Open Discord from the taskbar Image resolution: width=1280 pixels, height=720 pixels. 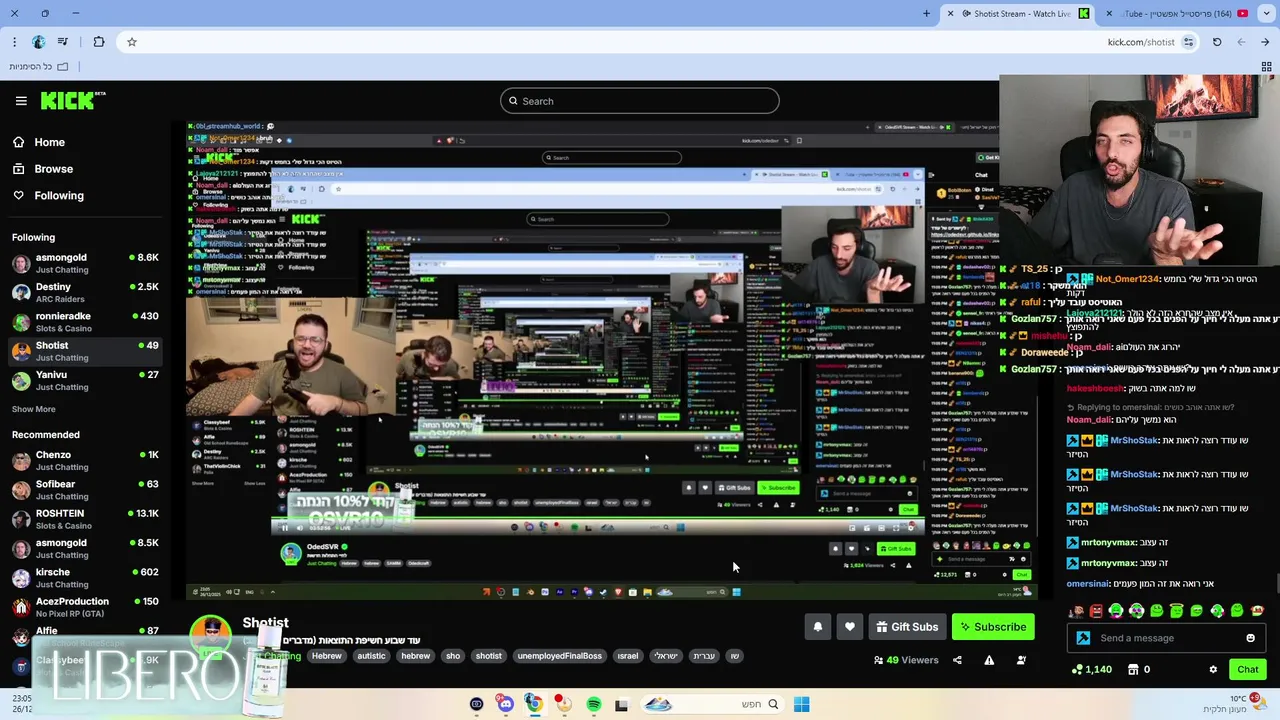pyautogui.click(x=505, y=704)
